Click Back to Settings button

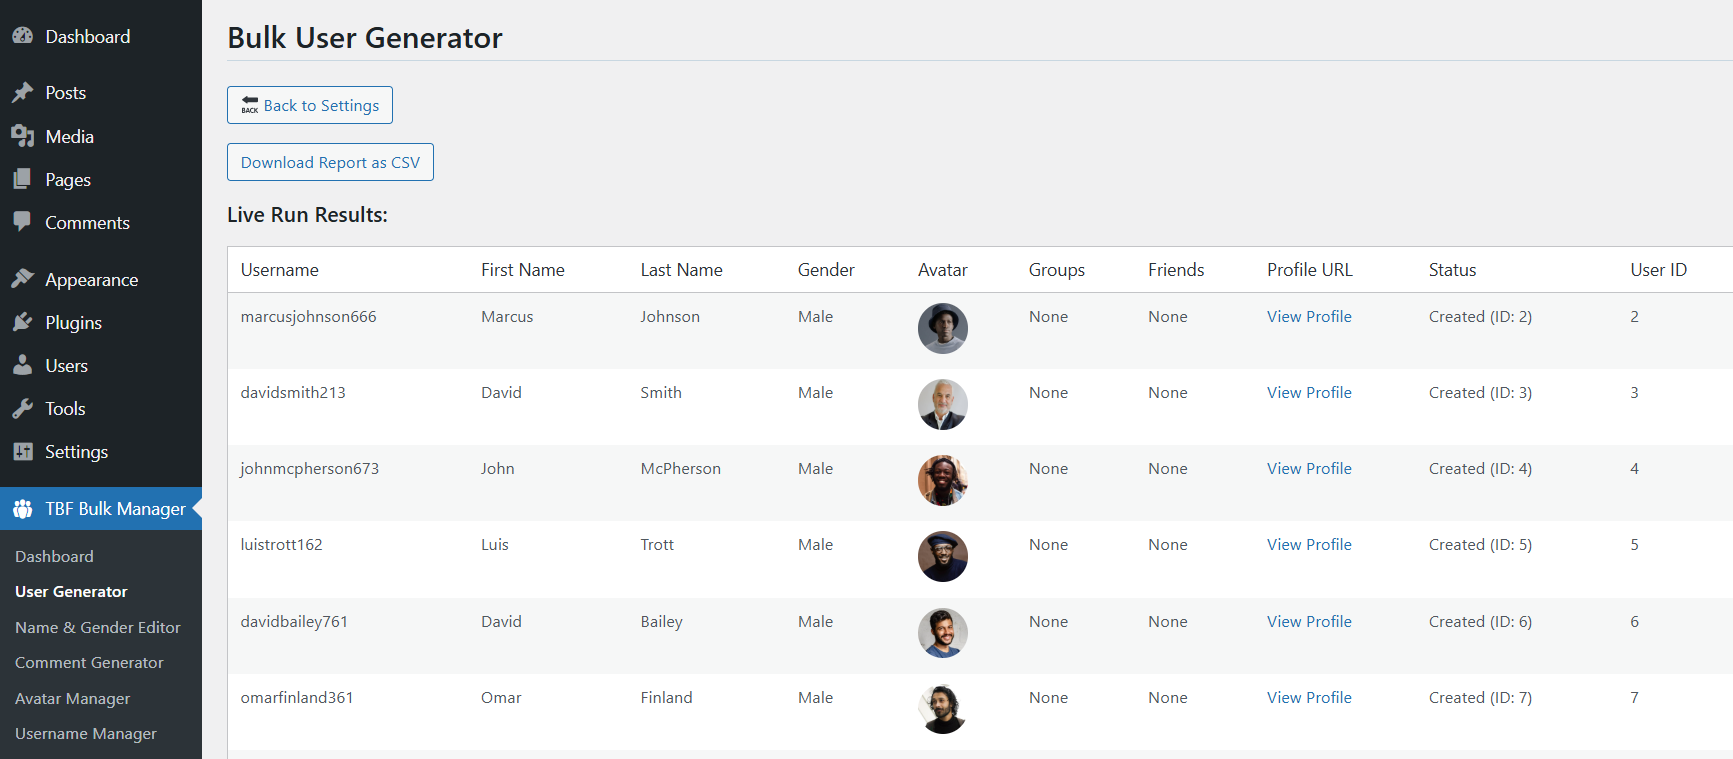tap(310, 105)
